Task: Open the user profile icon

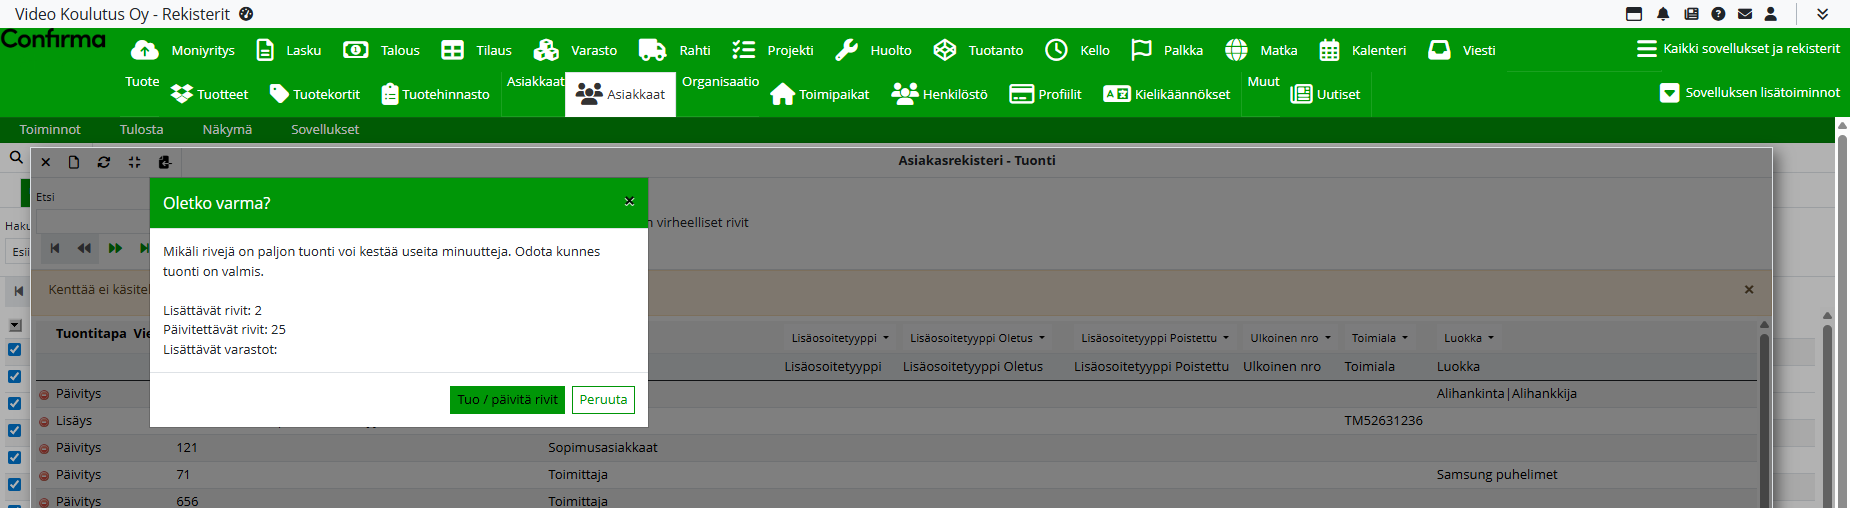Action: click(1771, 14)
